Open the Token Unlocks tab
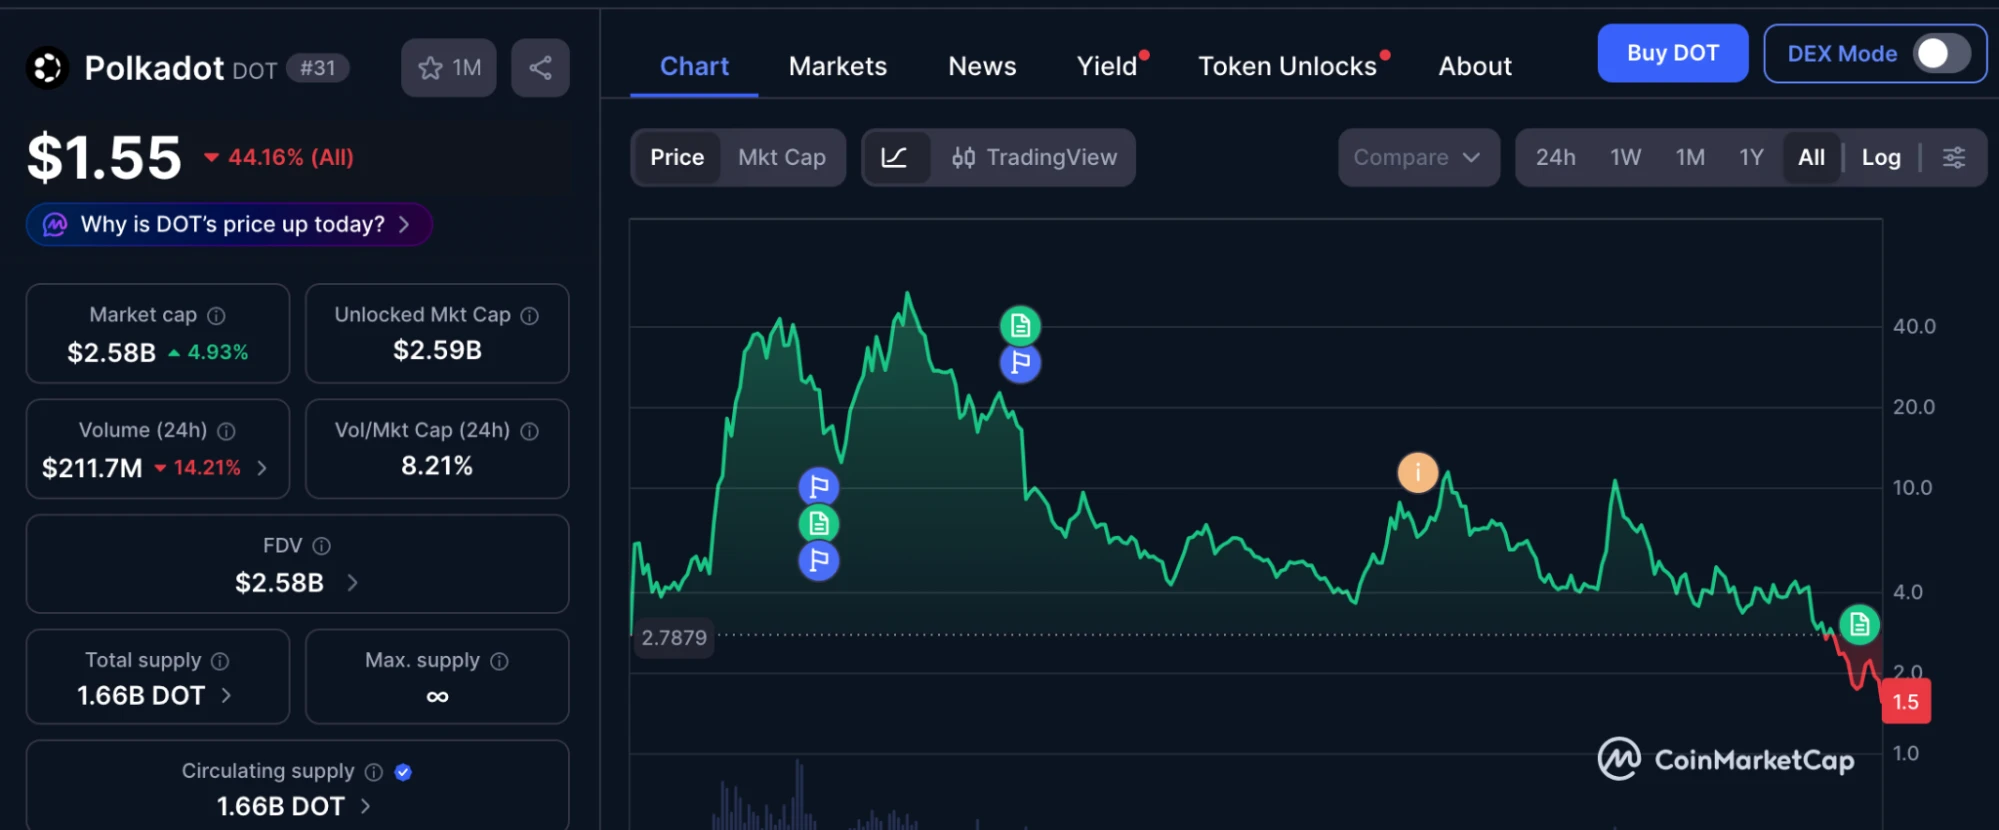 click(x=1287, y=66)
